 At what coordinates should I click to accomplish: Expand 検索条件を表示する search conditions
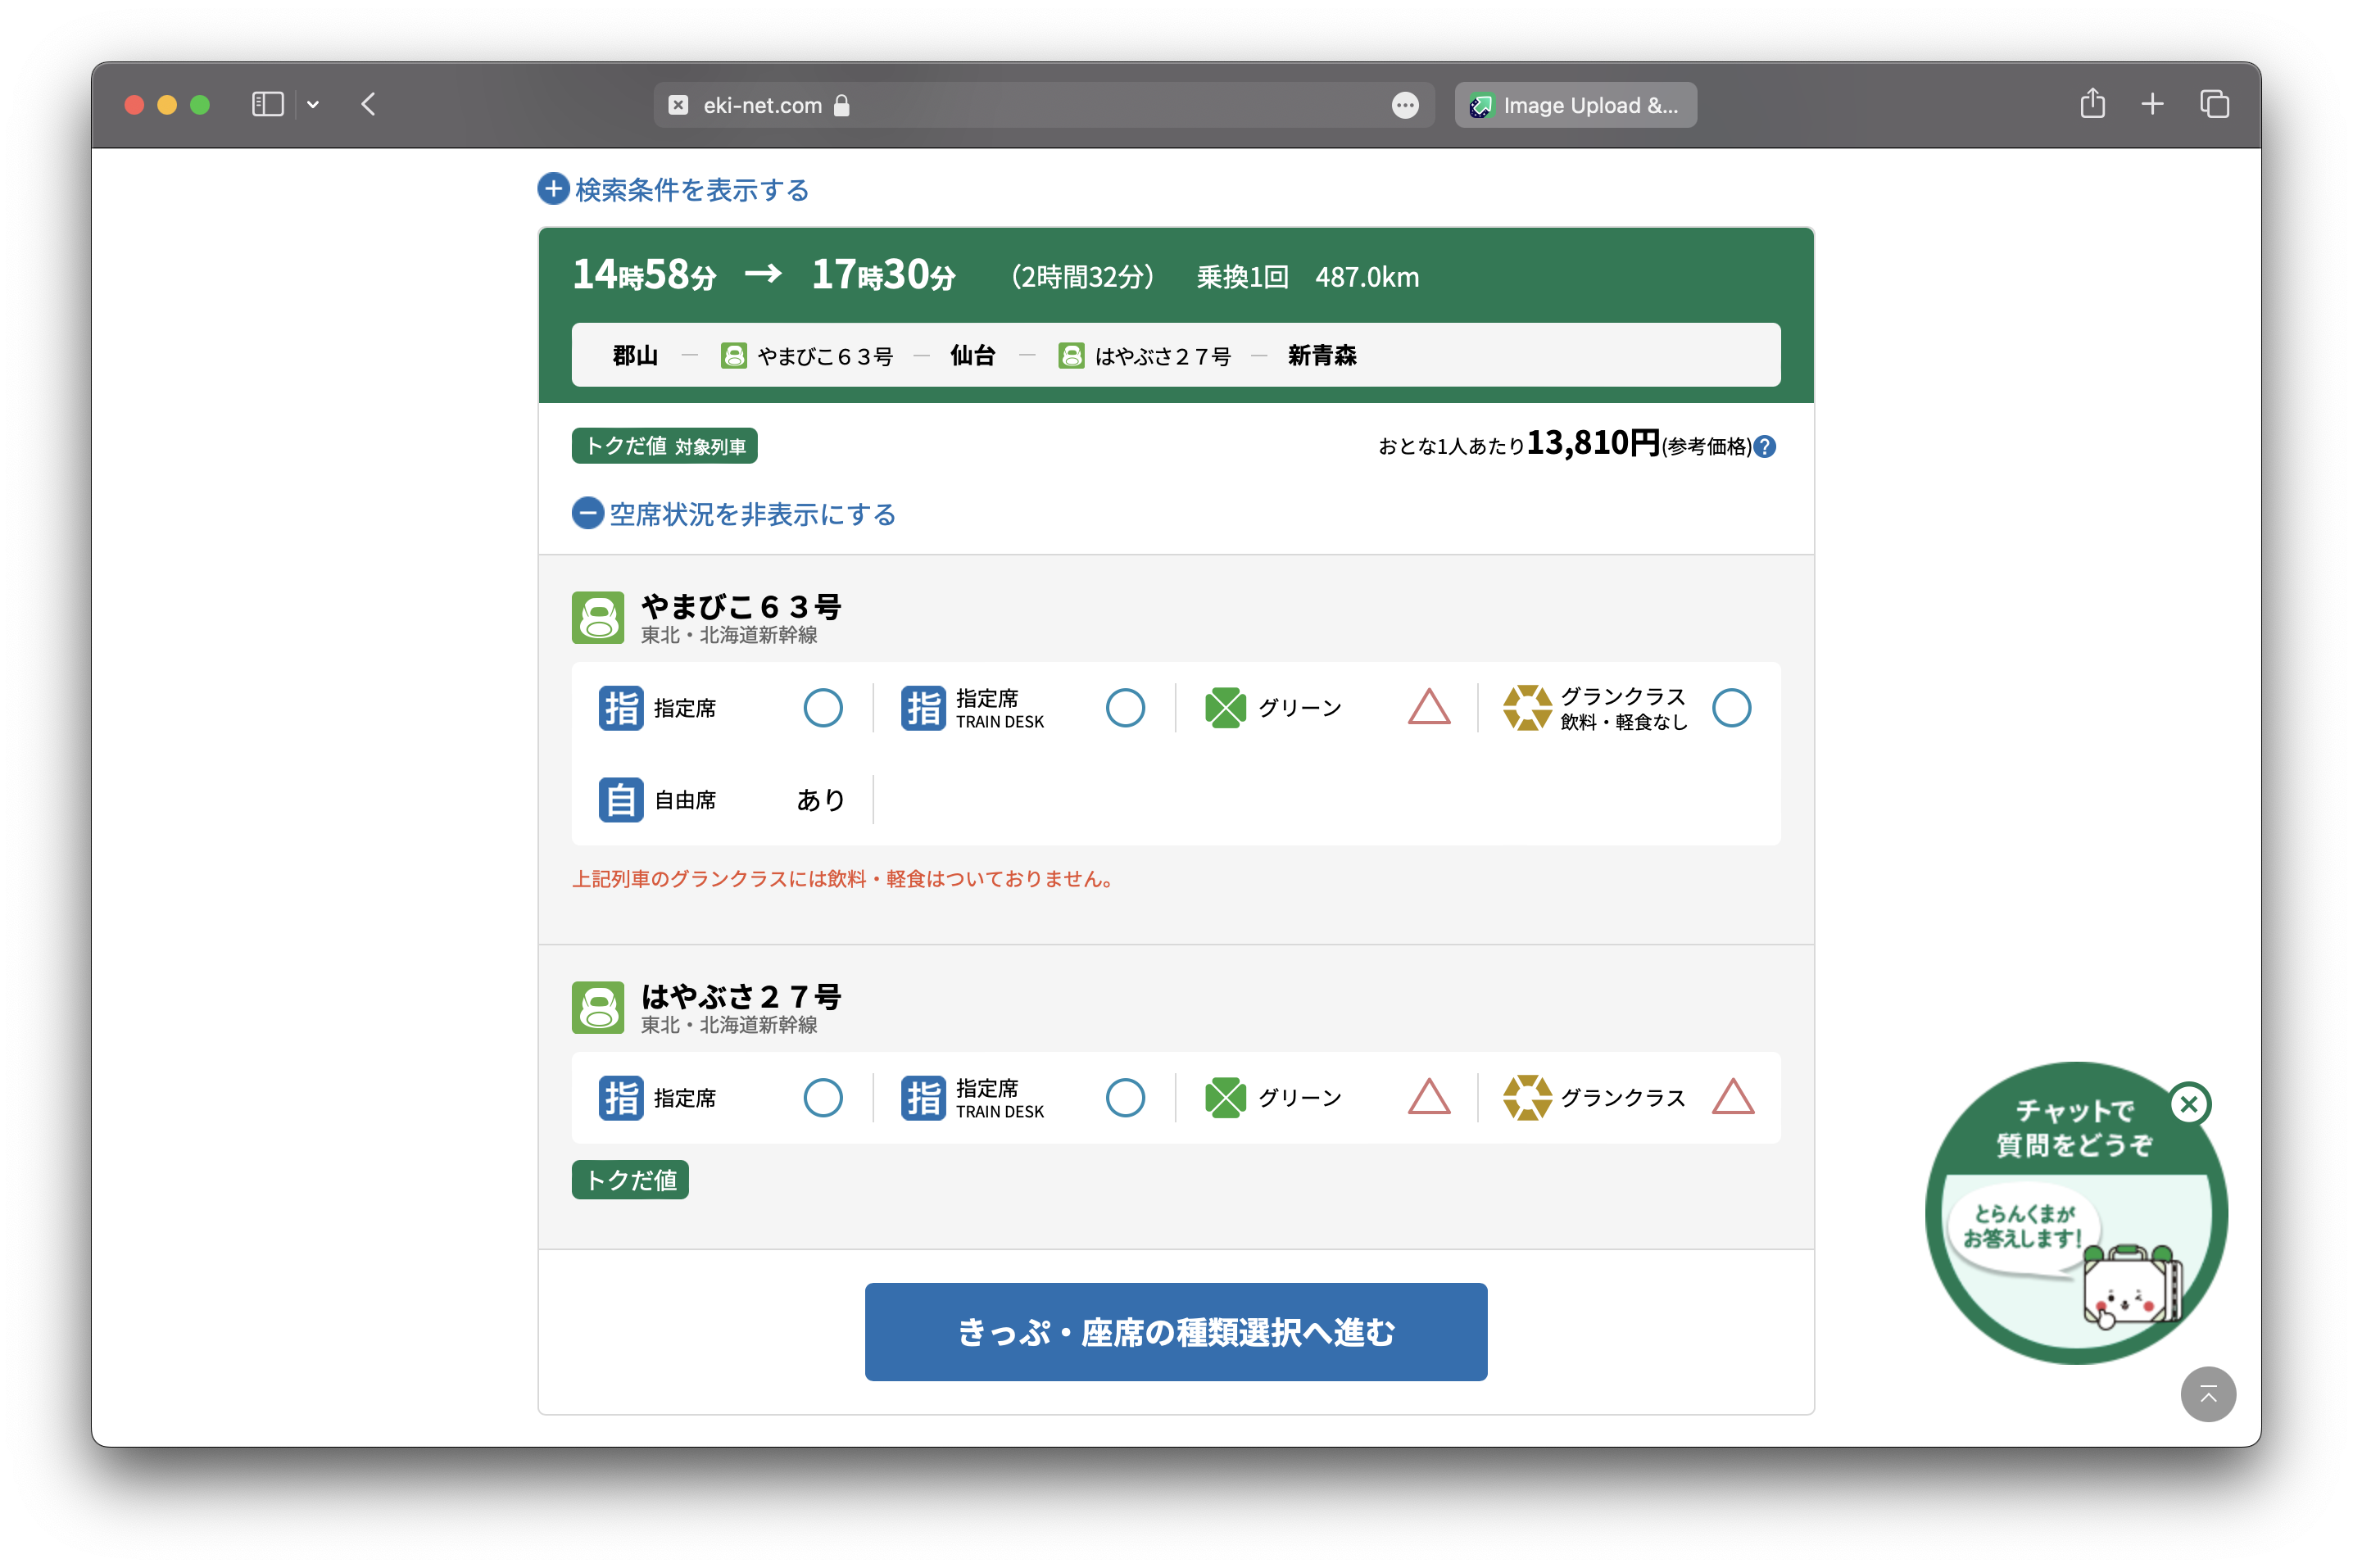pos(673,189)
